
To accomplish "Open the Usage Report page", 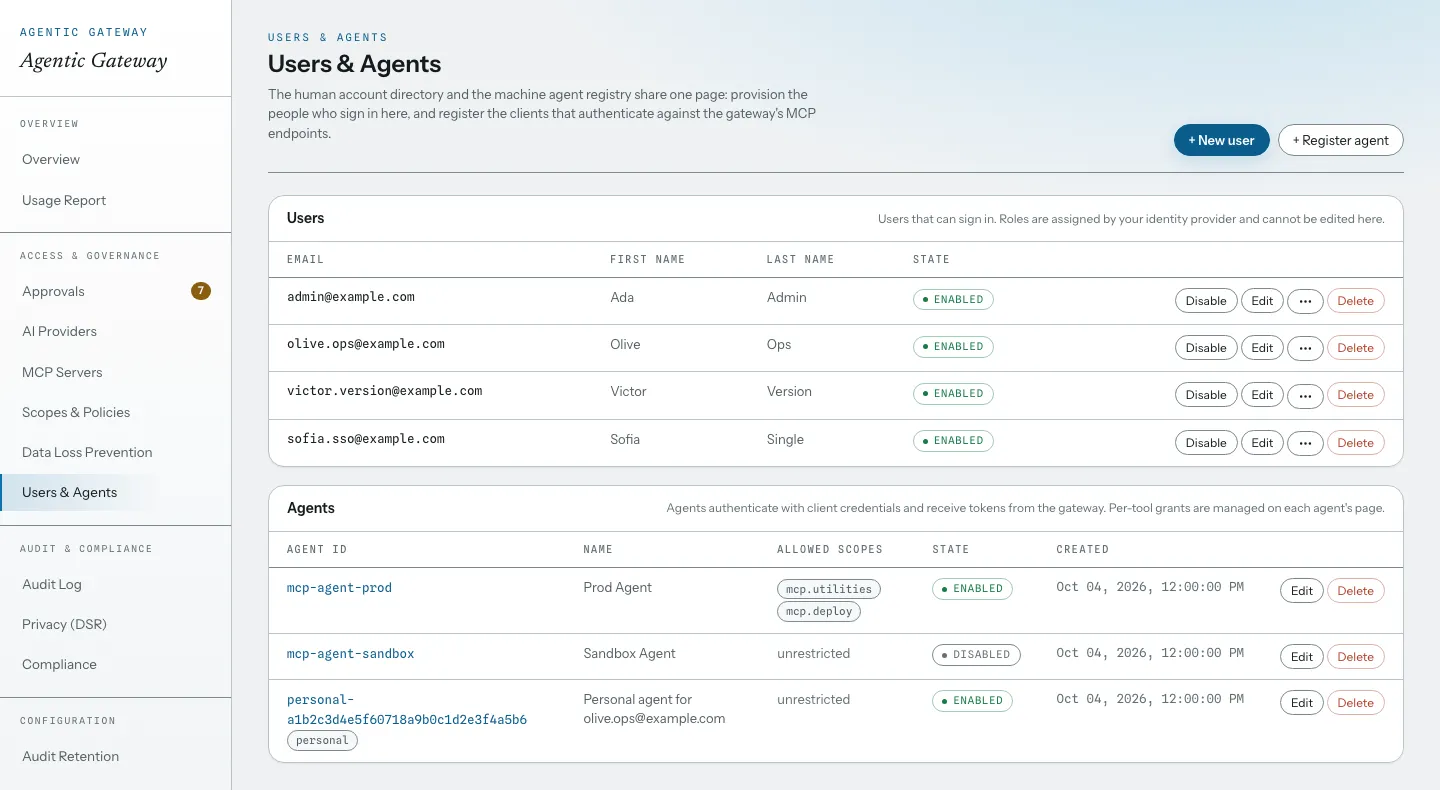I will (116, 200).
